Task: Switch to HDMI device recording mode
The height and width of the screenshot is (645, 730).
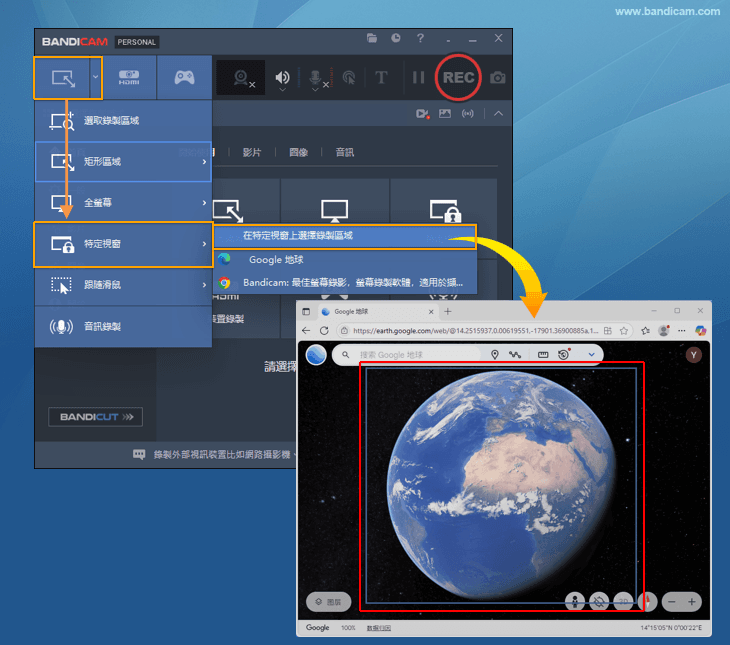Action: click(129, 77)
